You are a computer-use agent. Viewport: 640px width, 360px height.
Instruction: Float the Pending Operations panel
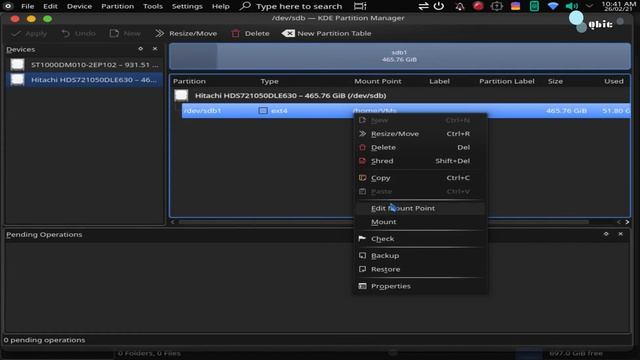click(x=606, y=234)
